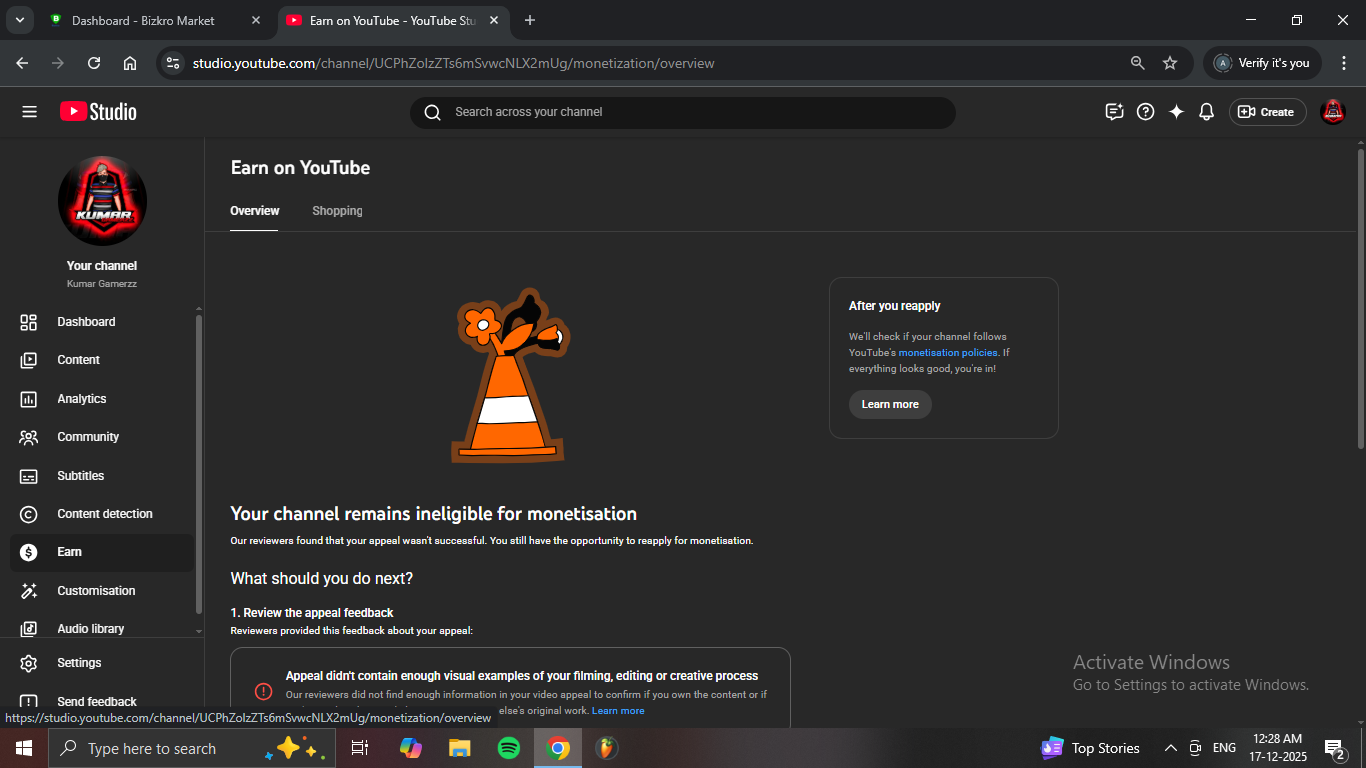Switch to the Shopping tab
This screenshot has height=768, width=1366.
click(337, 211)
